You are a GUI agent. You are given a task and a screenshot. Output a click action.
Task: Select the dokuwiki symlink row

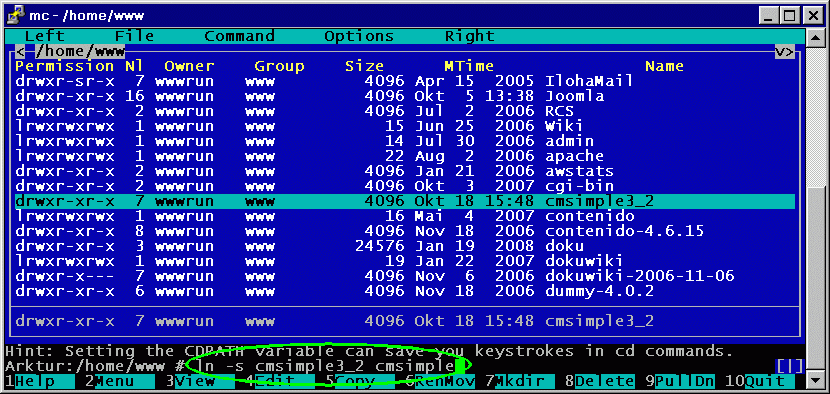[x=405, y=261]
